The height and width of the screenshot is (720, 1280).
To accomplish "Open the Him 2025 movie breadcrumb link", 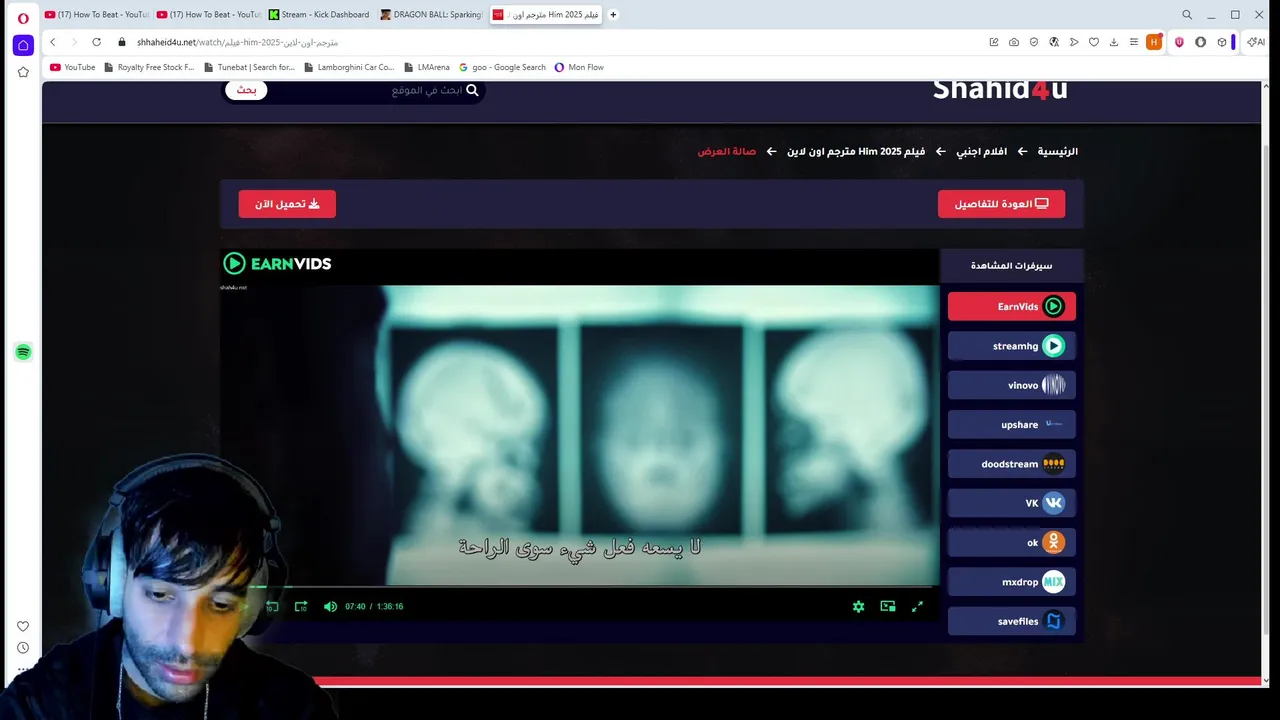I will tap(856, 152).
